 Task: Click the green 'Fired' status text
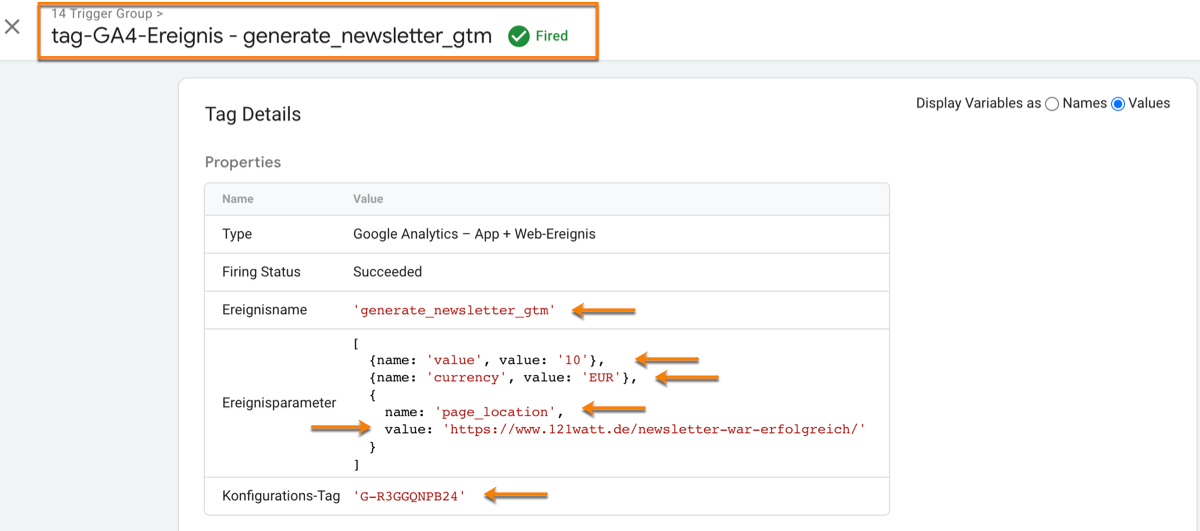click(552, 36)
